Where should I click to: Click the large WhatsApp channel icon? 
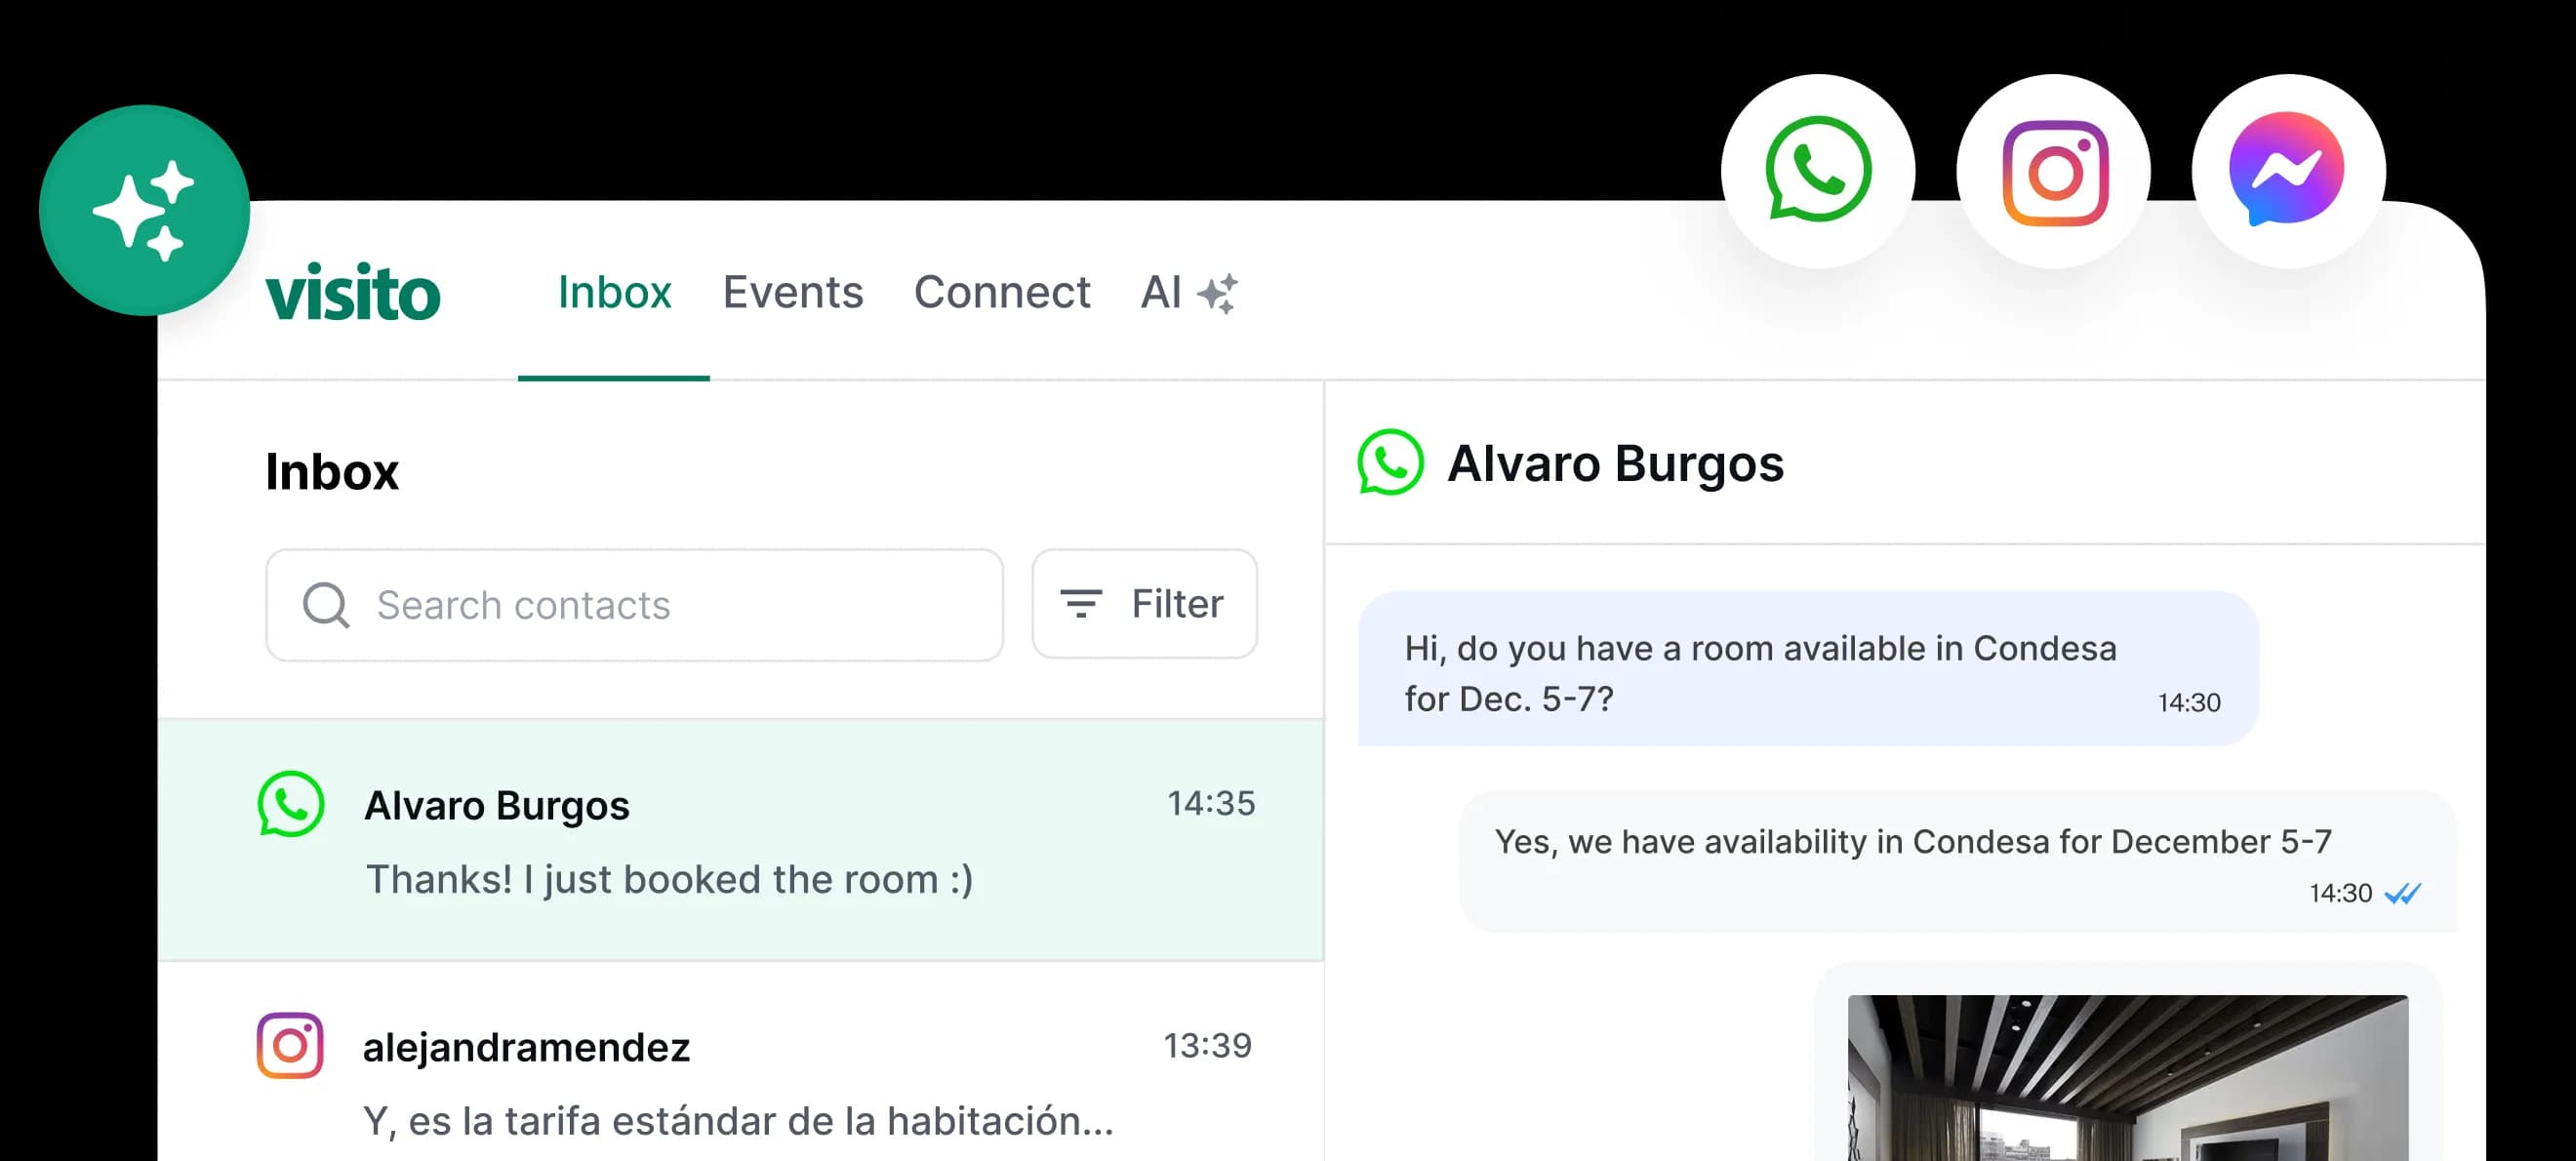coord(1817,170)
